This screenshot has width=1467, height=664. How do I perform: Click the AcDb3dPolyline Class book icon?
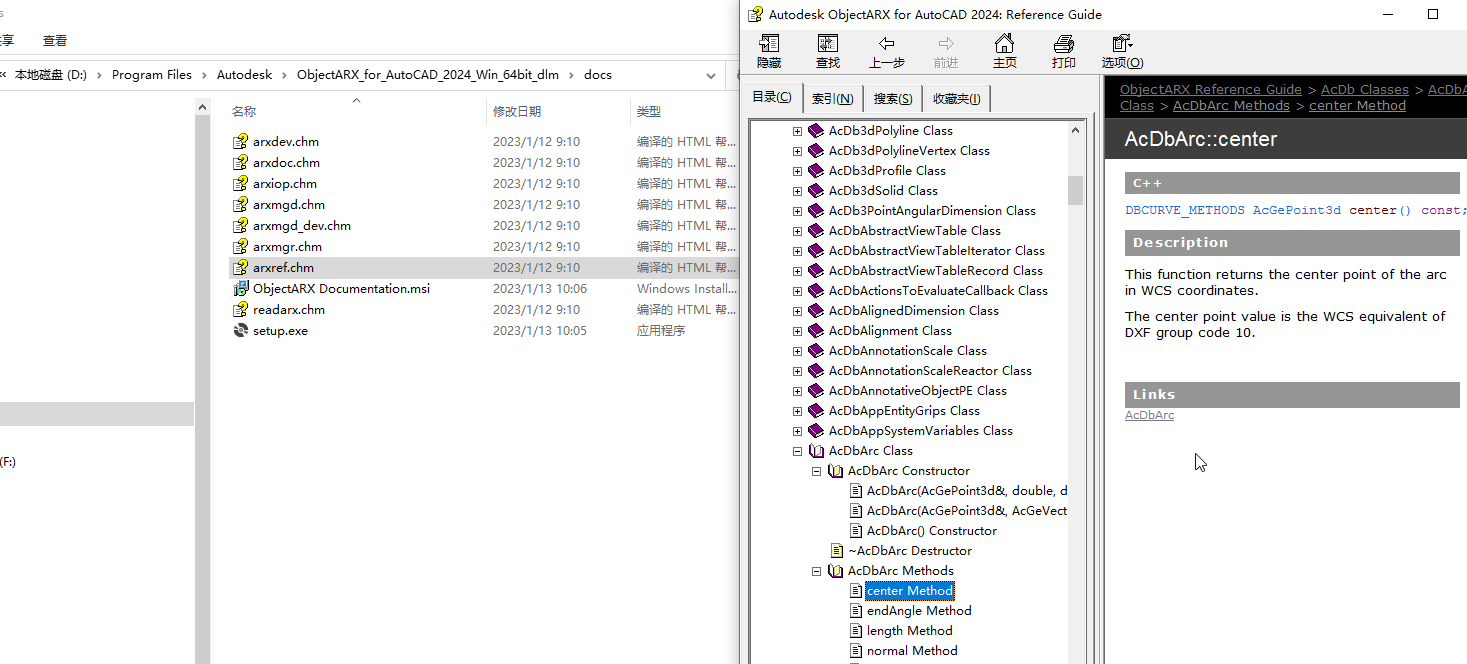pyautogui.click(x=816, y=131)
